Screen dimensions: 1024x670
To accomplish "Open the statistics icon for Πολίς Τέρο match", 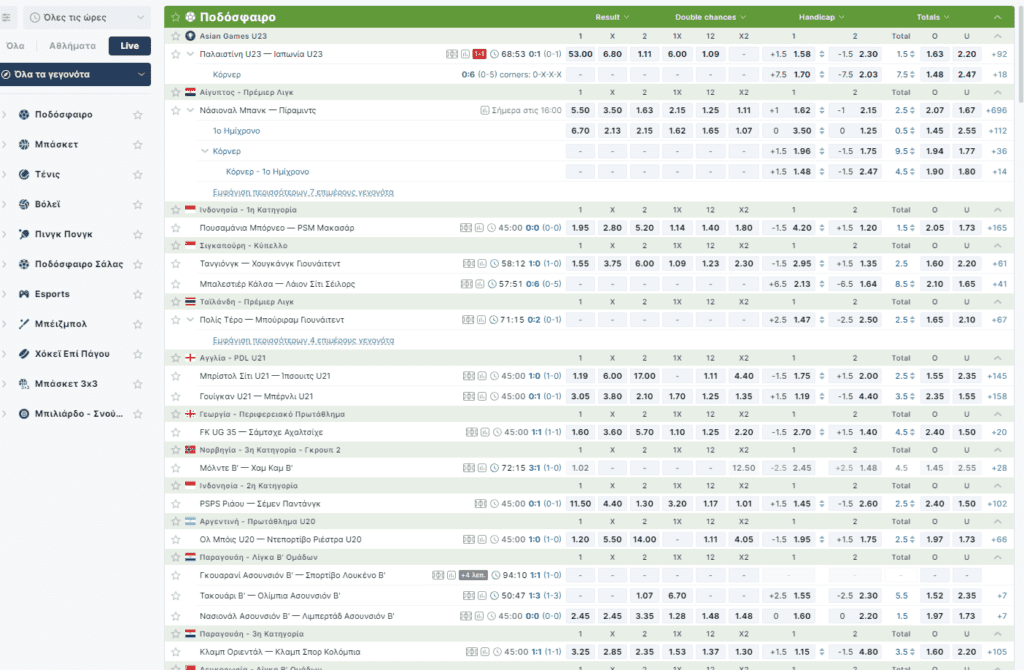I will coord(480,320).
